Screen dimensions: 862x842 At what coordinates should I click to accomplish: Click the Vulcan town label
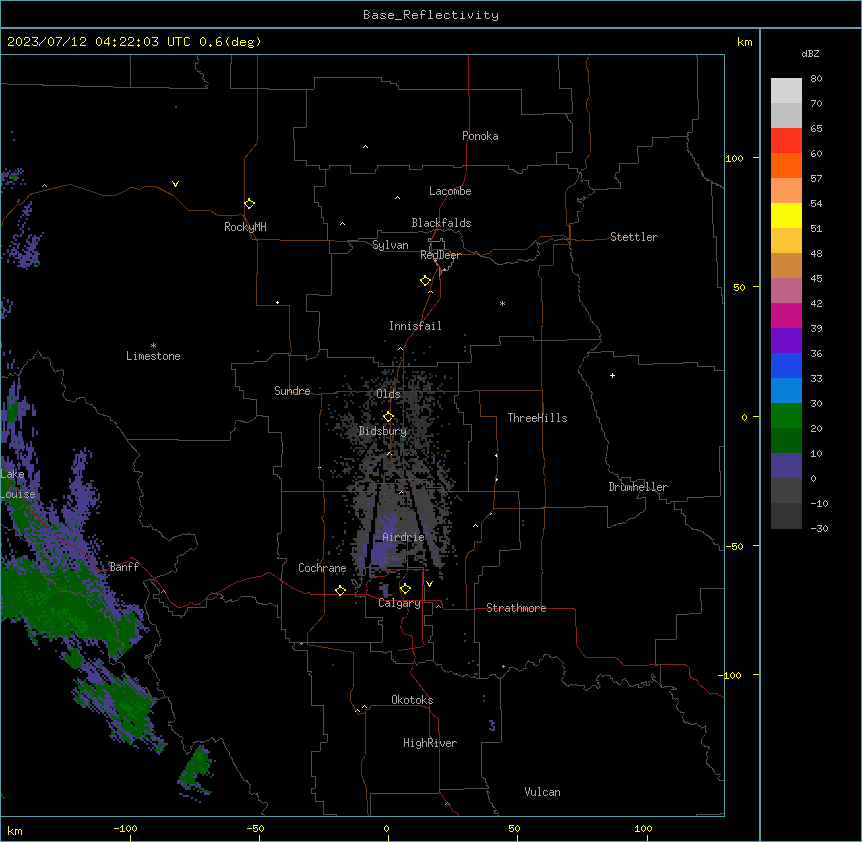[x=542, y=792]
